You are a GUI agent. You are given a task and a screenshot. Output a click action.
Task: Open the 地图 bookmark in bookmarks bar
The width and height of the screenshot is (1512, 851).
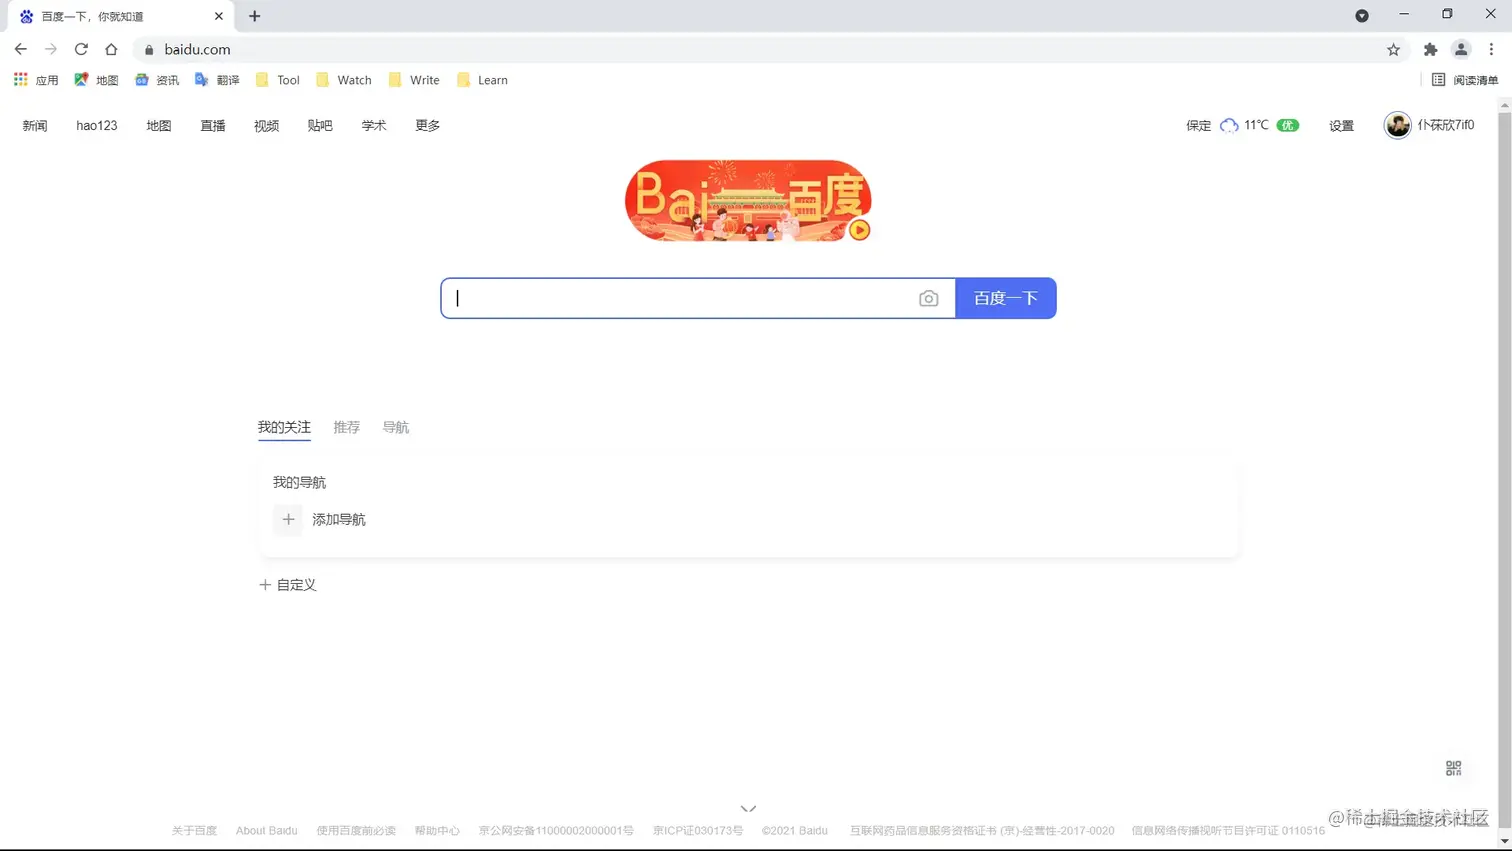(x=96, y=80)
